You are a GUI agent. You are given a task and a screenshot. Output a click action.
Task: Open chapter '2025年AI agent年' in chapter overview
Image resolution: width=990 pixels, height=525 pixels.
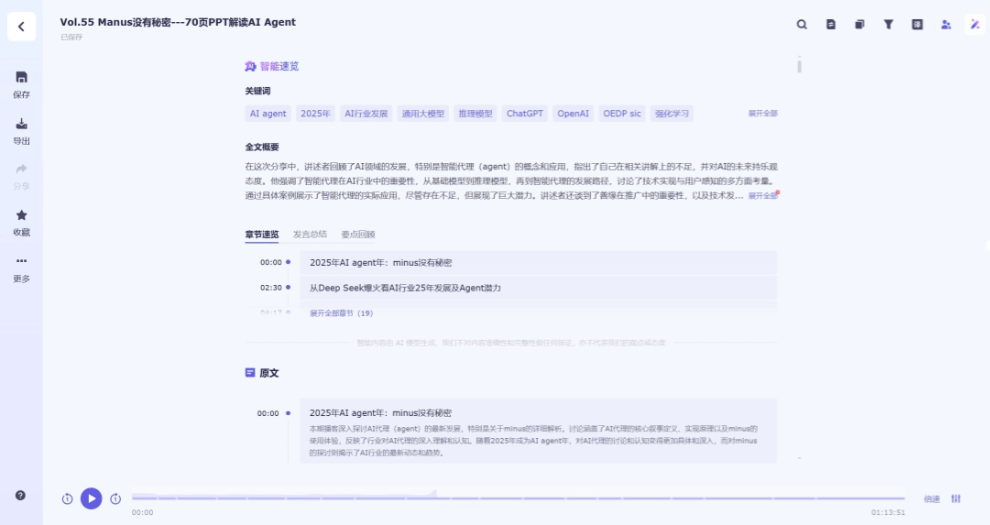538,262
